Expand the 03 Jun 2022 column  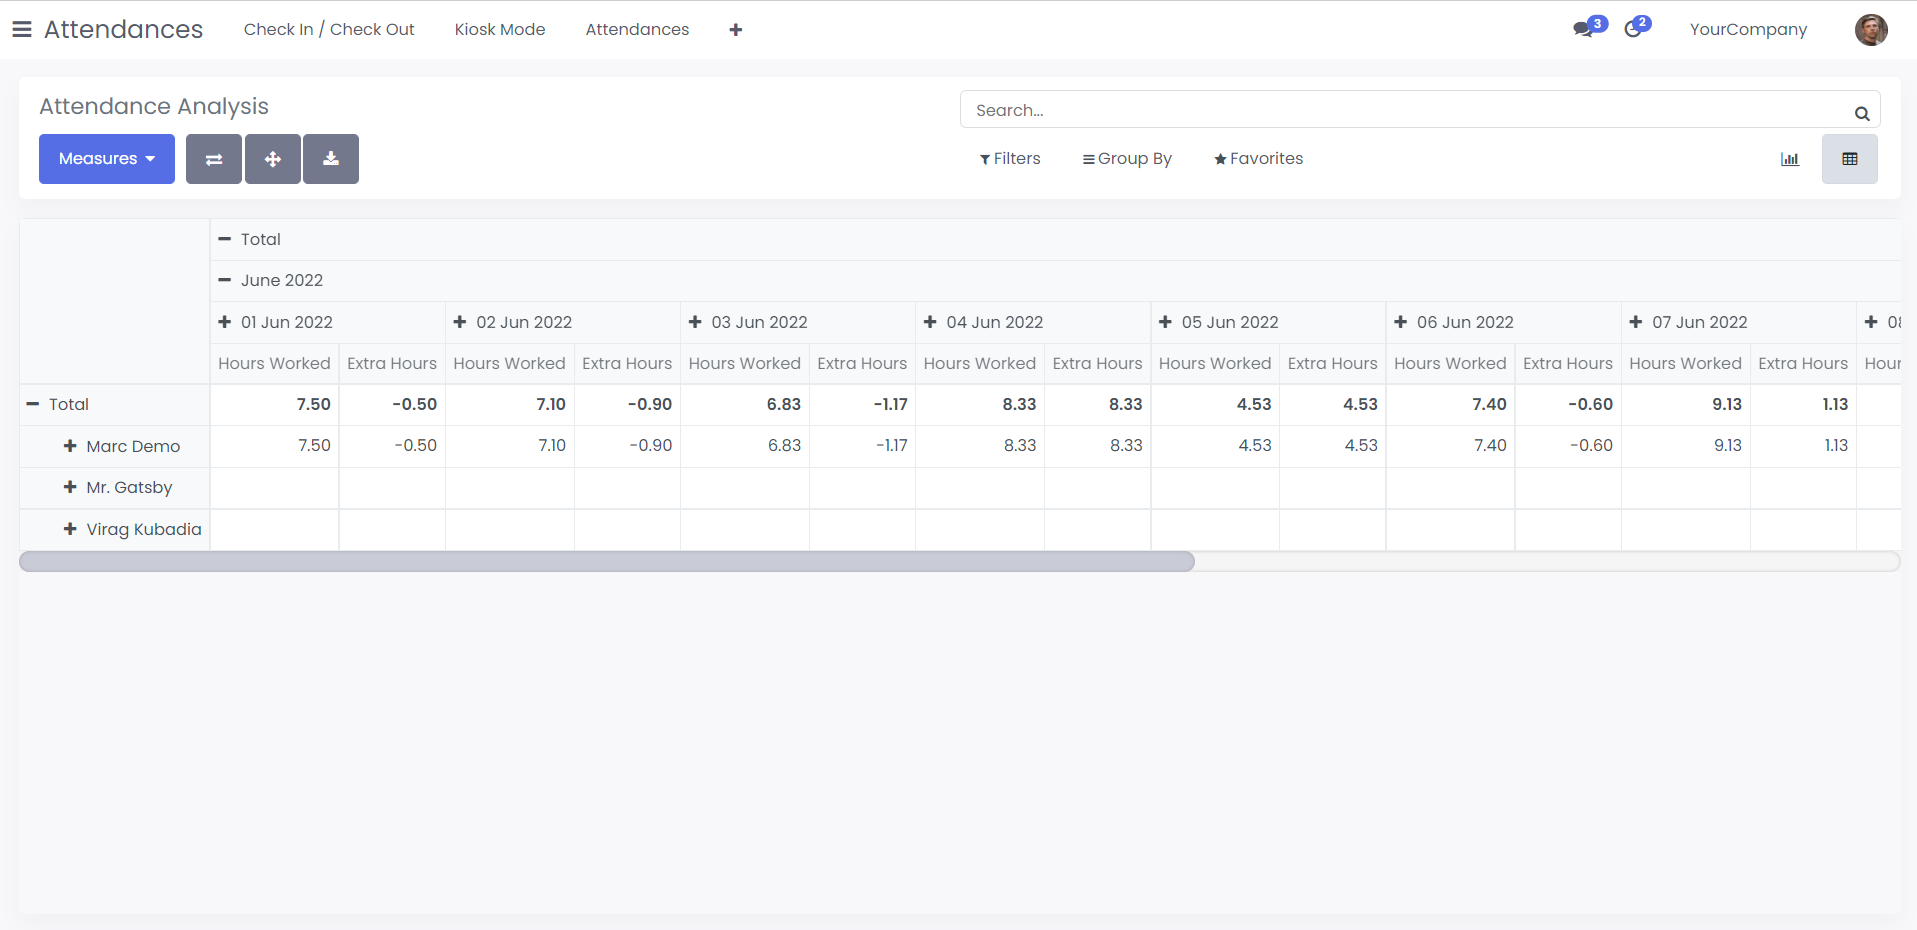pos(748,322)
